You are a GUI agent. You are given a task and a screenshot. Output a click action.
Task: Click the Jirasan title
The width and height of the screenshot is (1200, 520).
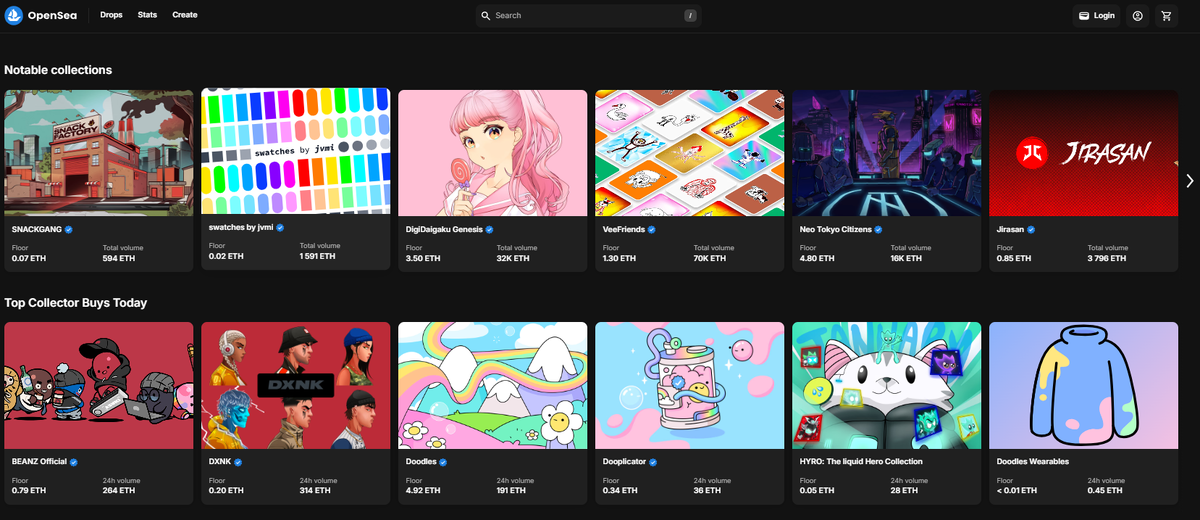pos(1011,229)
